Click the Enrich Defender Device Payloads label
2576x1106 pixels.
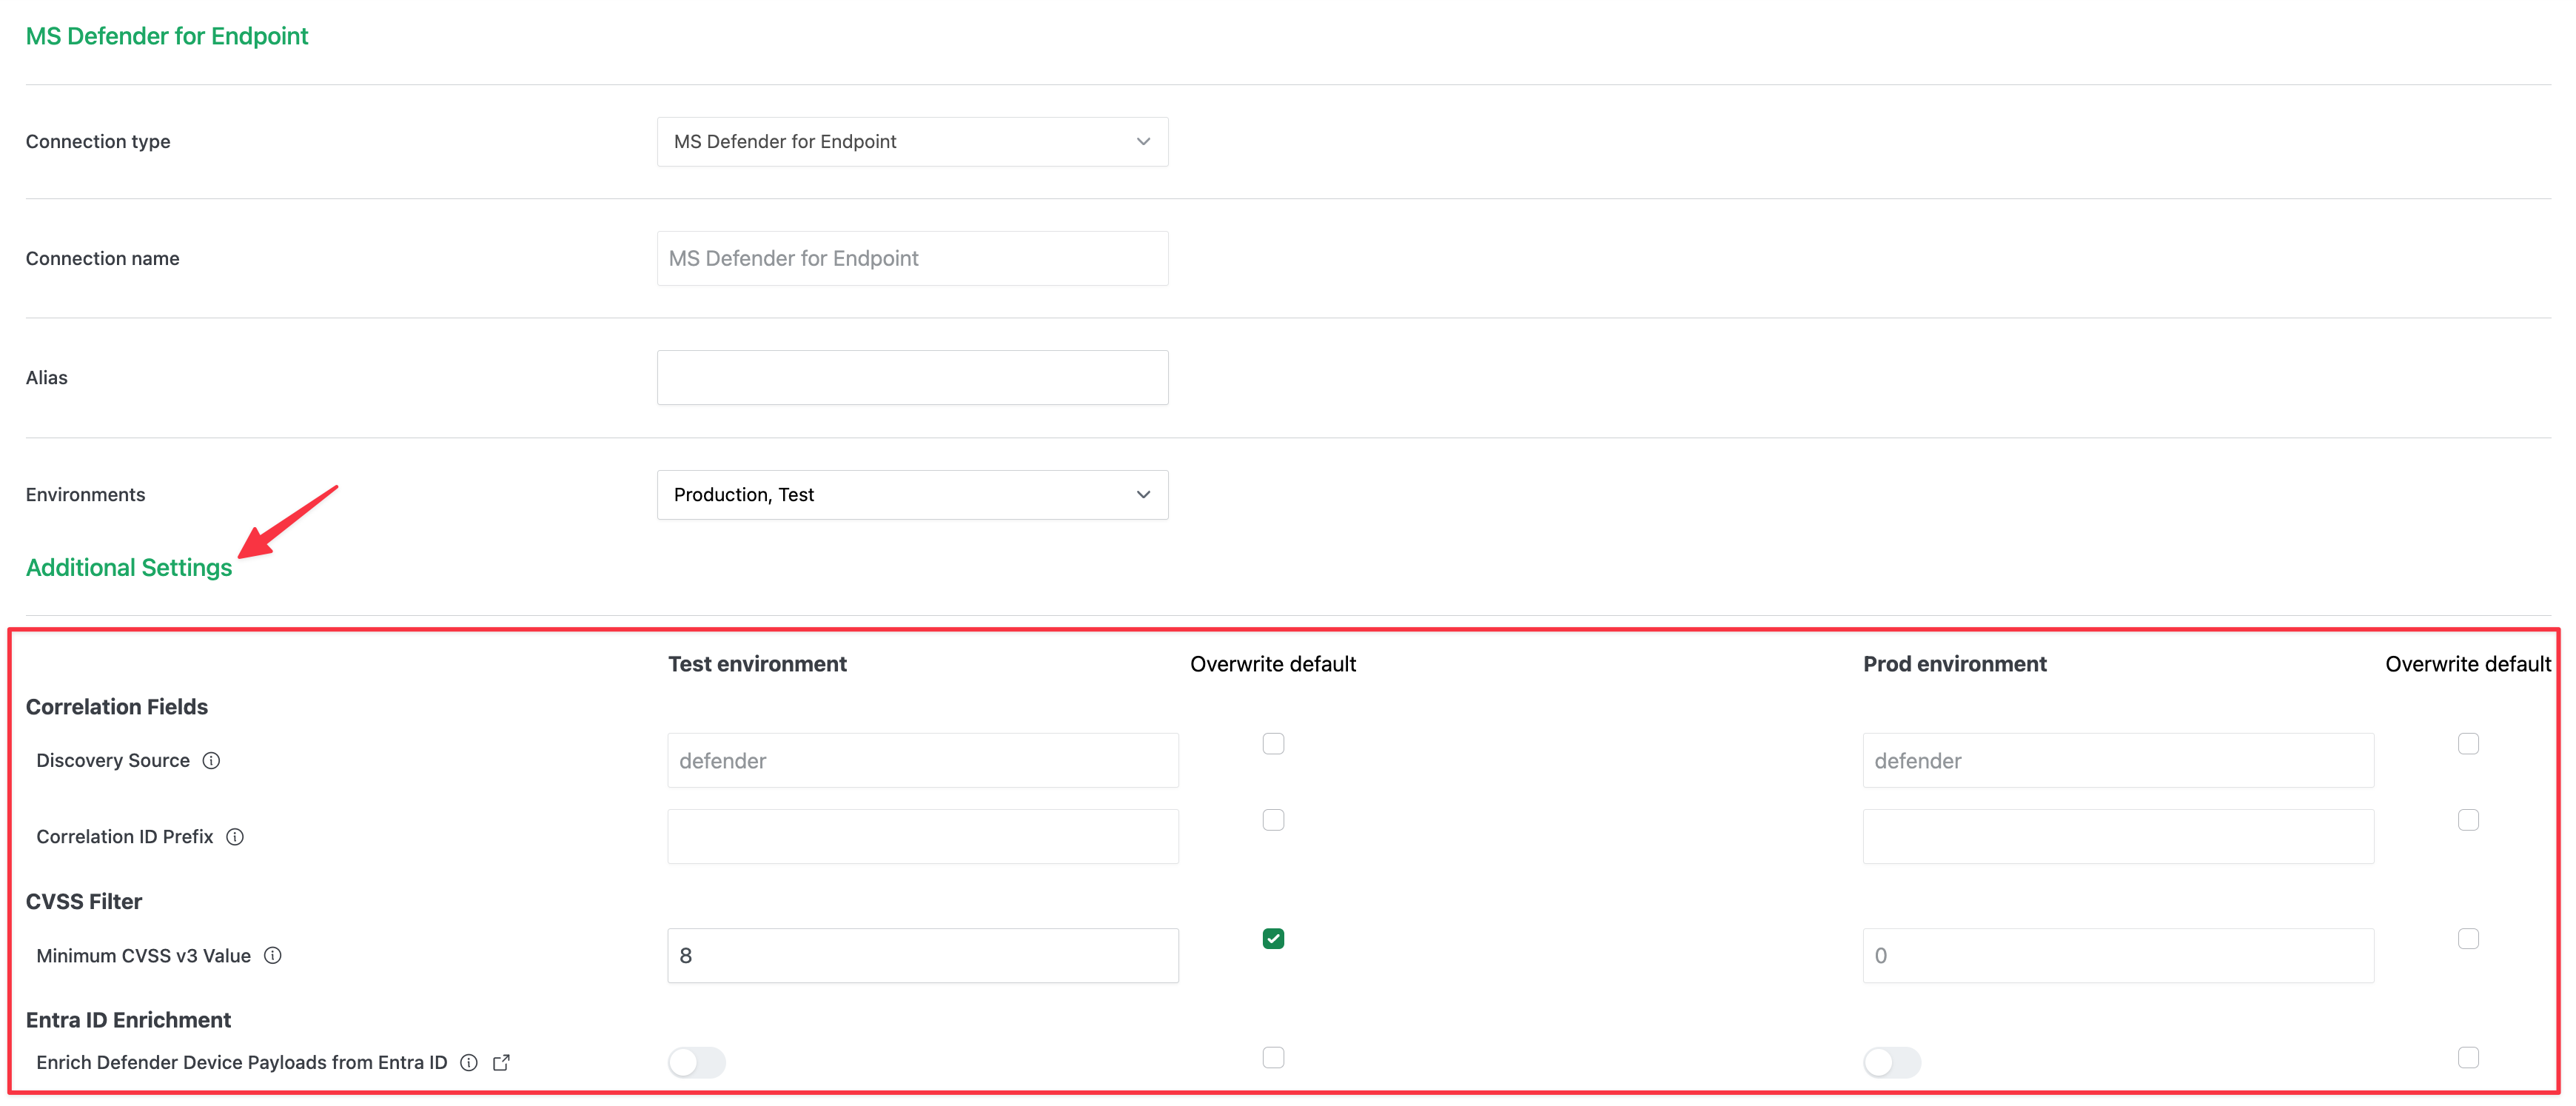(242, 1063)
